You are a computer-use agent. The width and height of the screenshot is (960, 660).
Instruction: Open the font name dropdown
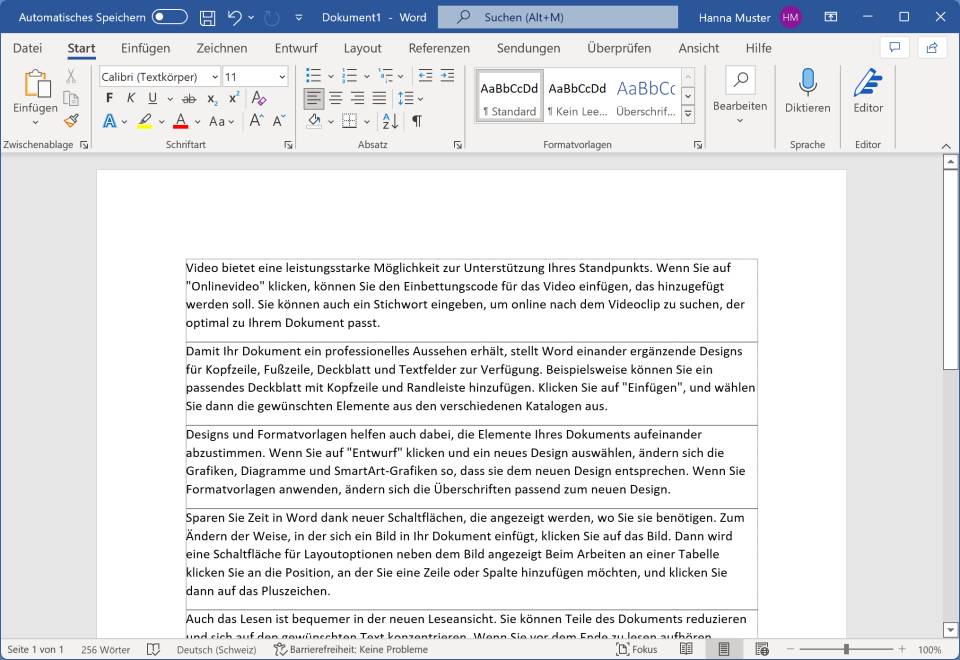pos(215,77)
